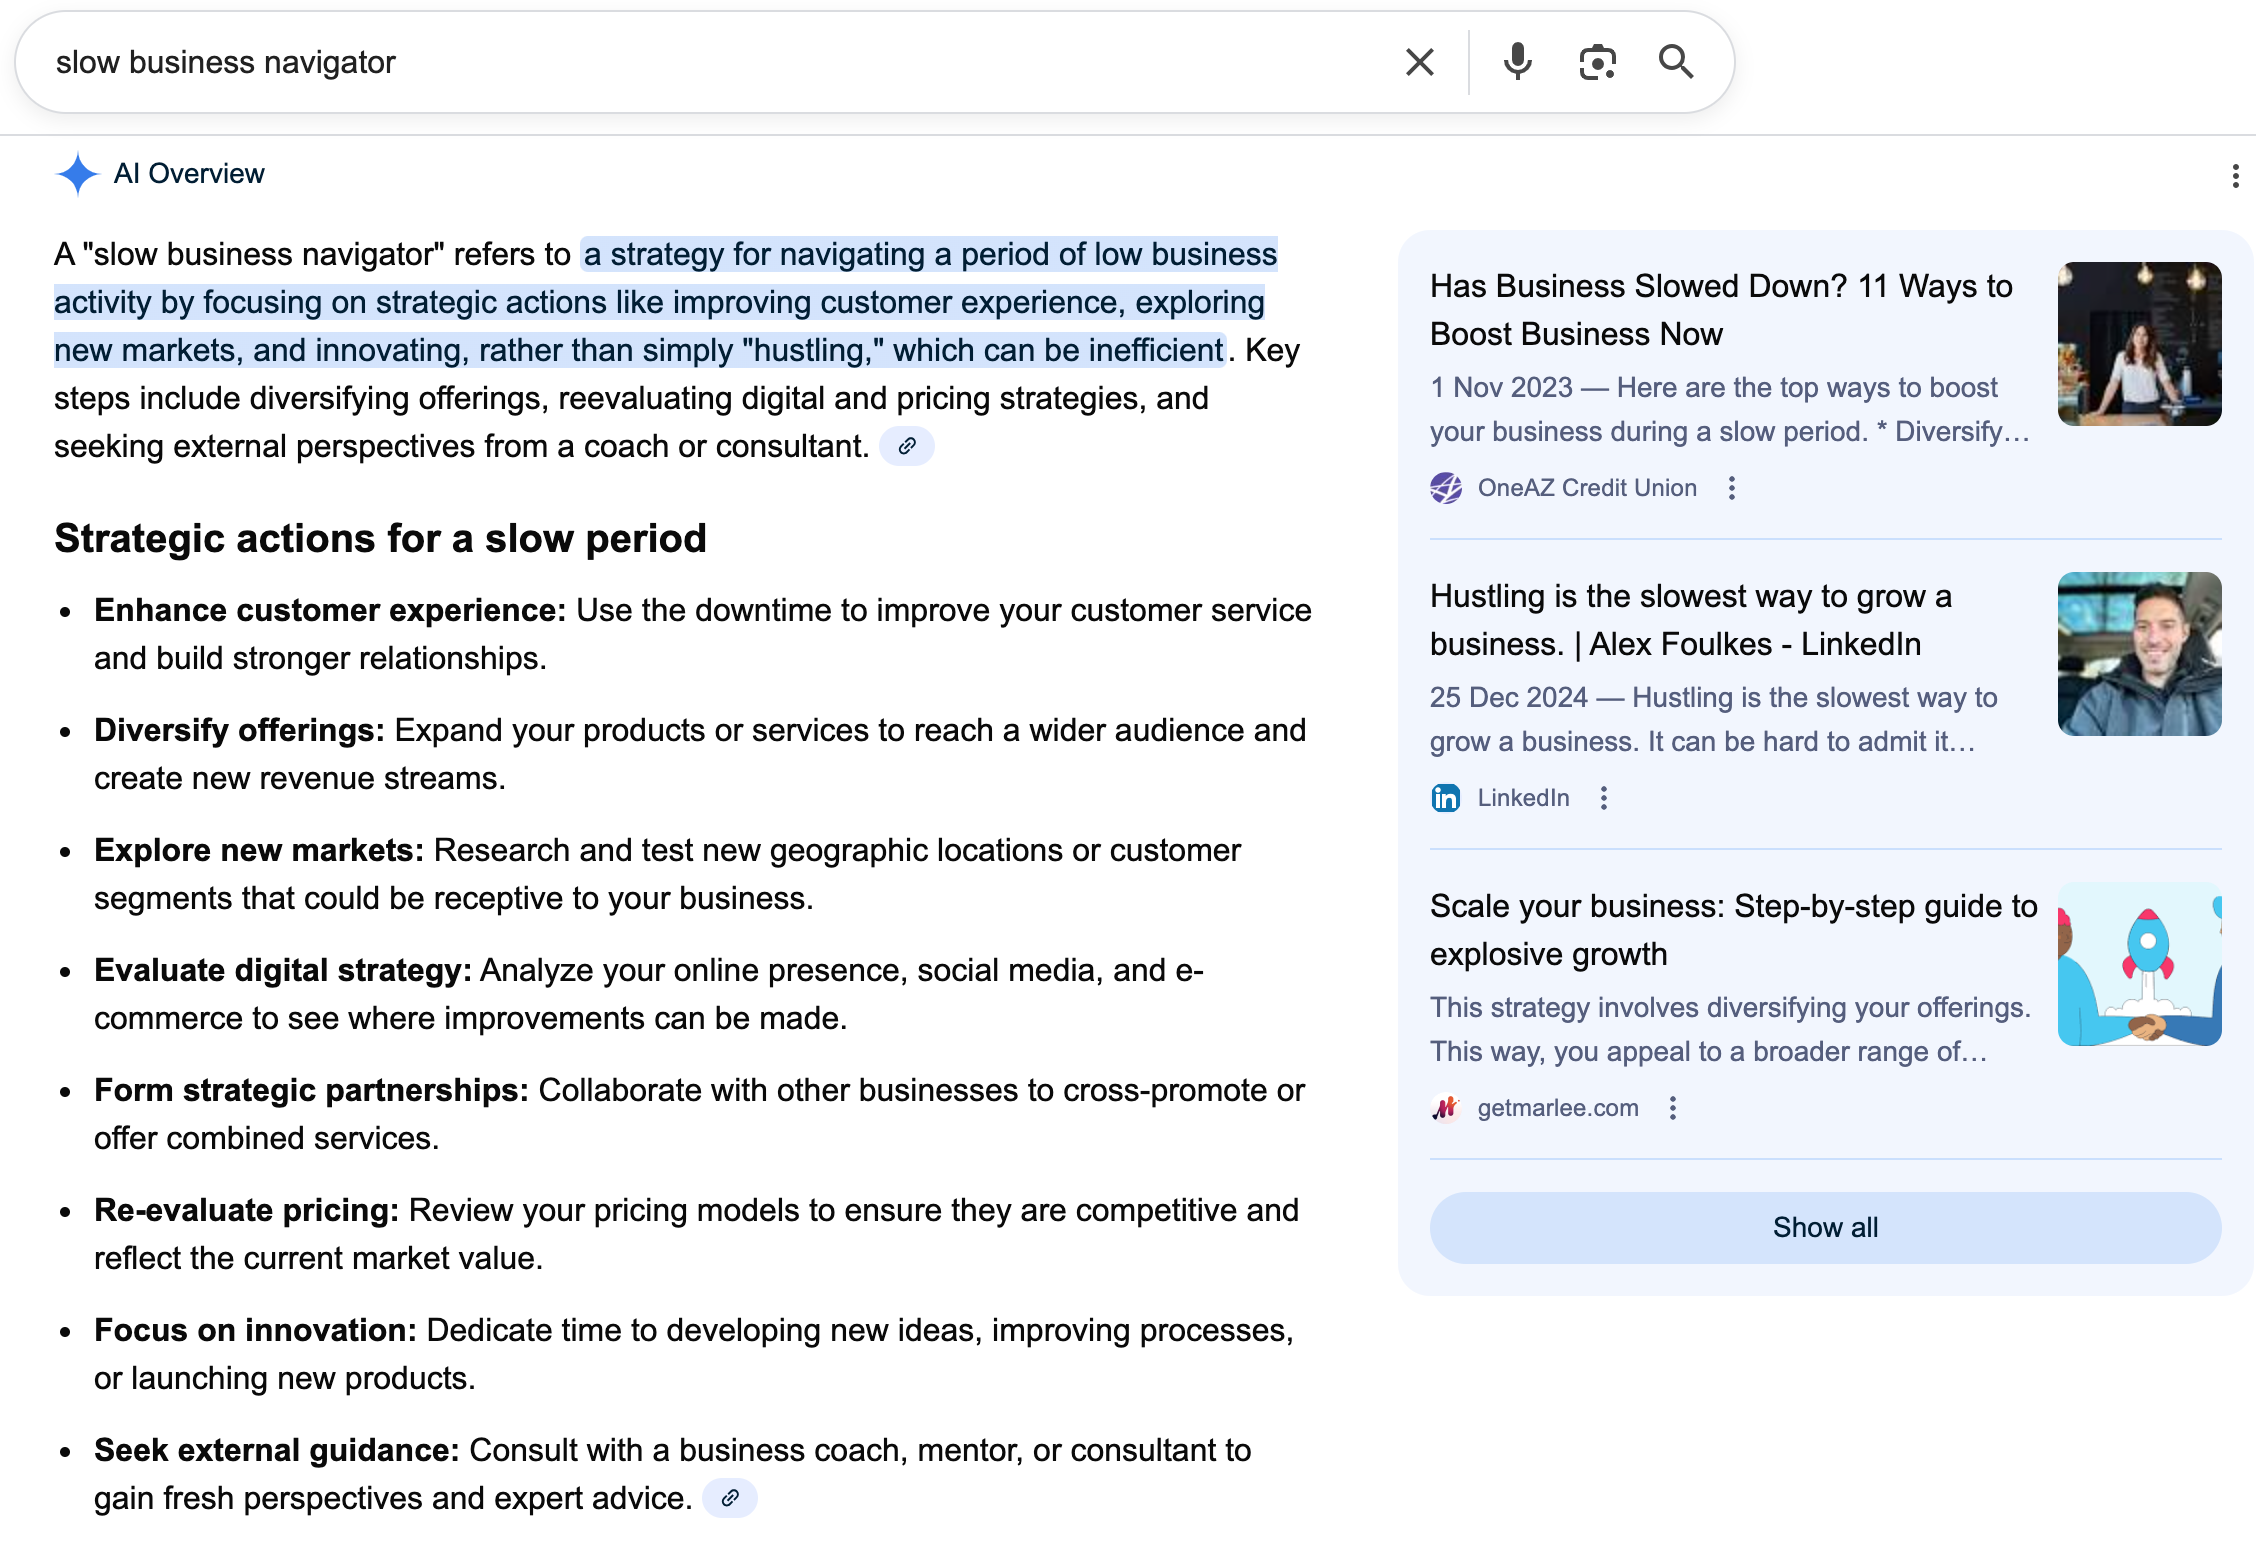
Task: Open the AI Overview three-dot options menu
Action: (x=2236, y=174)
